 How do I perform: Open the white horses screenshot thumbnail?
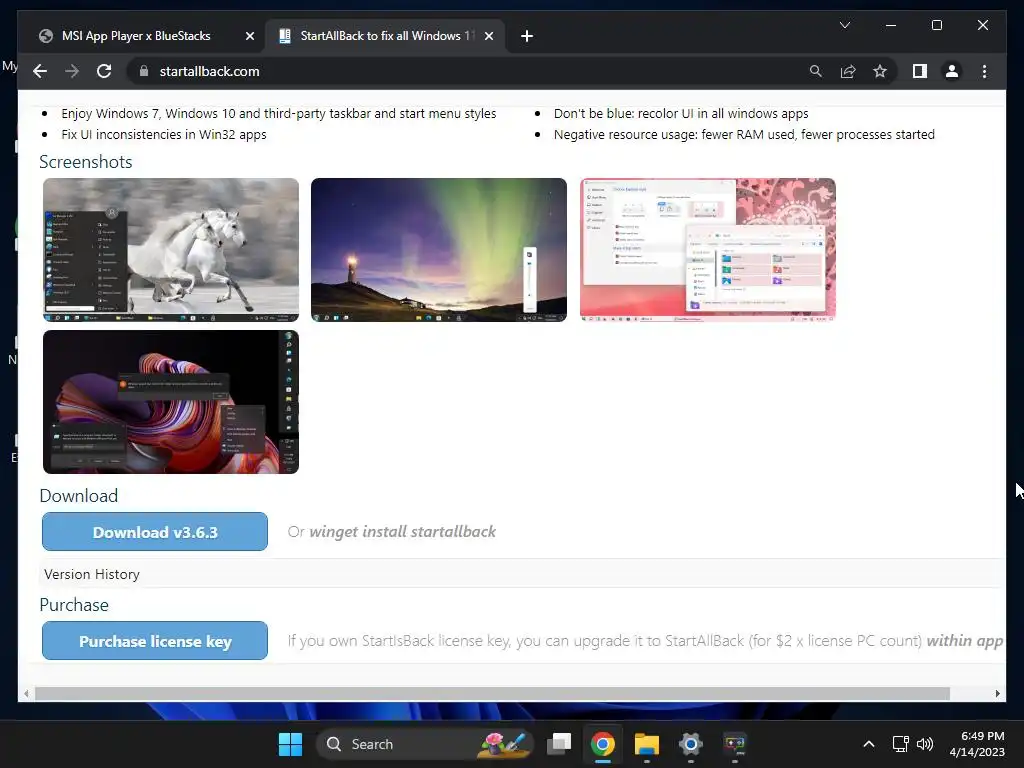[x=171, y=249]
